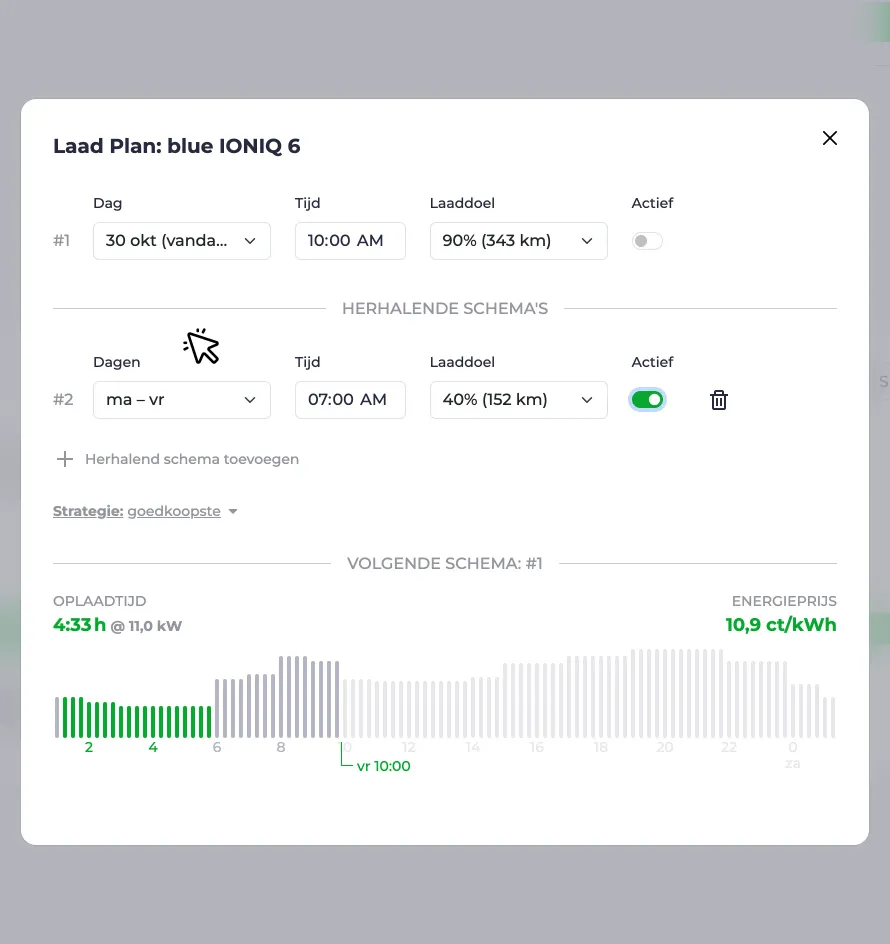
Task: Click the vr 10:00 marker on chart
Action: [383, 766]
